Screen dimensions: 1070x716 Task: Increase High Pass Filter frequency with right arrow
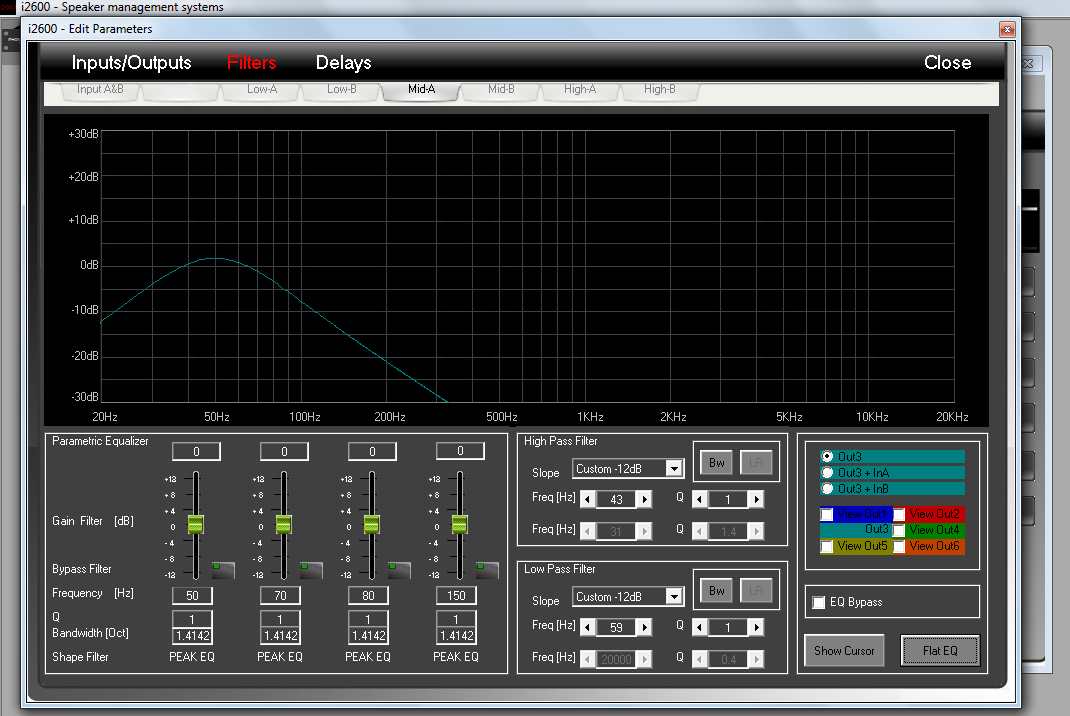click(645, 500)
